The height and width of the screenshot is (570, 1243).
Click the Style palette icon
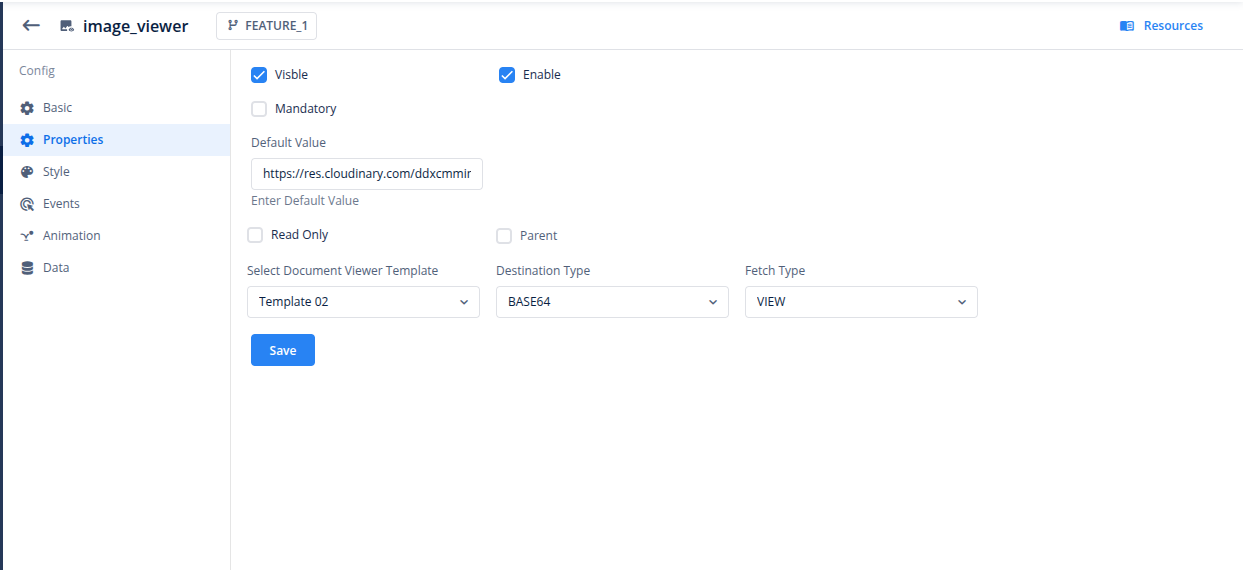pos(28,172)
